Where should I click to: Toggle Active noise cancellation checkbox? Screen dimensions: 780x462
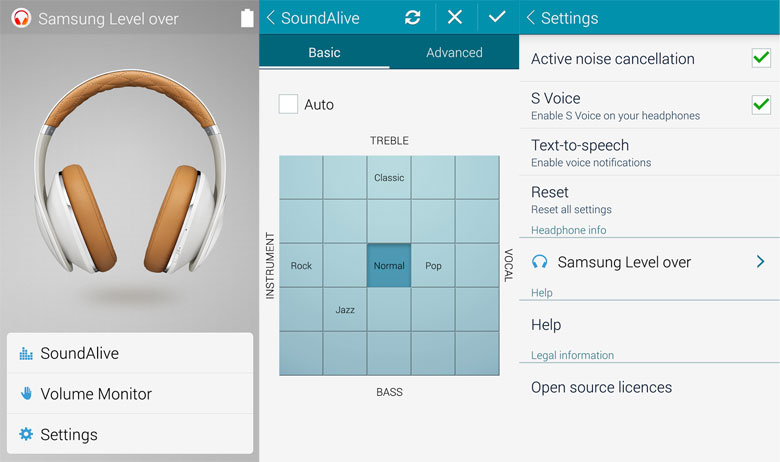click(761, 59)
